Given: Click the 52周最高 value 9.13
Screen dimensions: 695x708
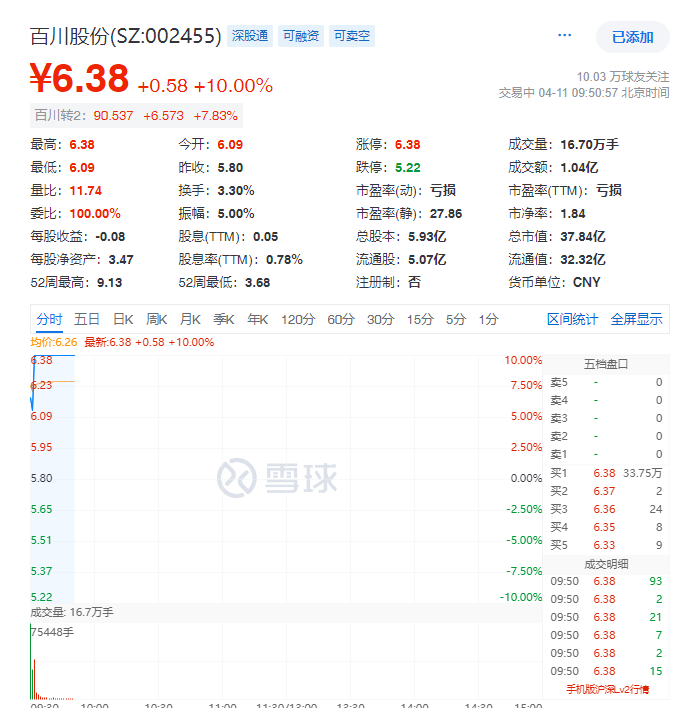Looking at the screenshot, I should pos(109,283).
